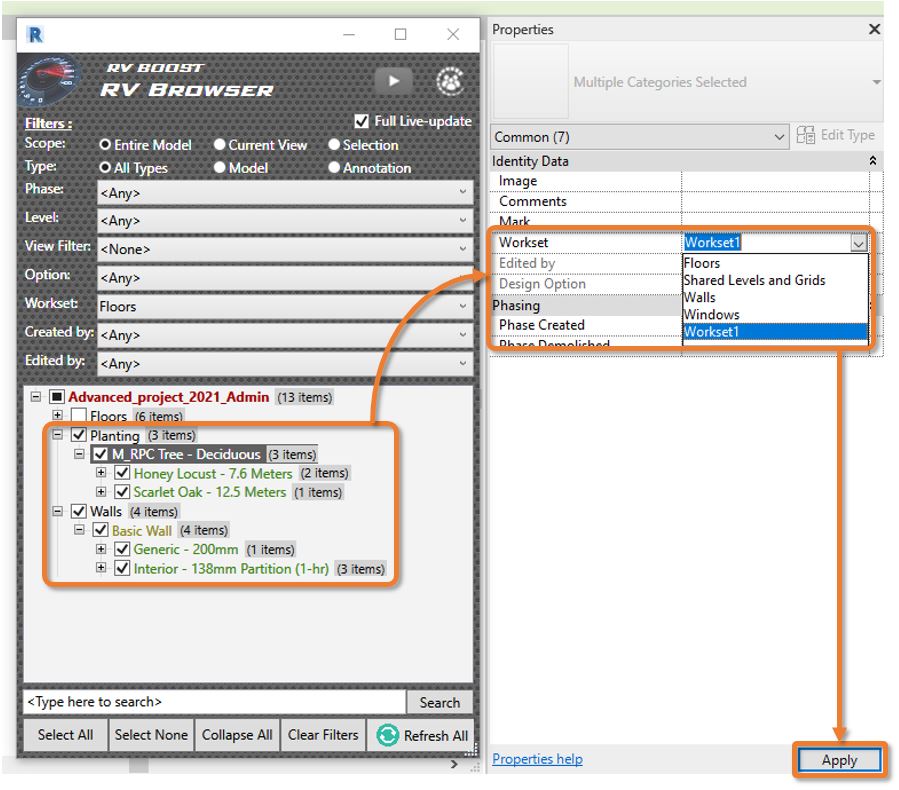
Task: Open the View Filter dropdown
Action: tap(285, 249)
